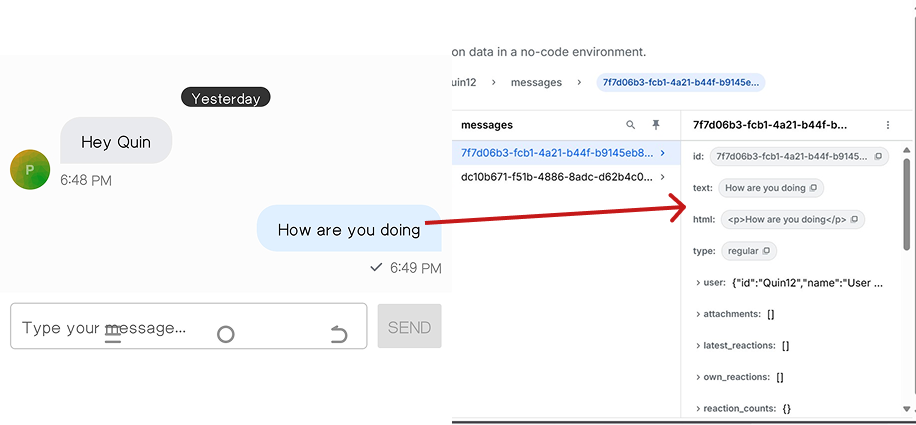The image size is (916, 425).
Task: Tap the Android recent apps icon
Action: click(x=113, y=334)
